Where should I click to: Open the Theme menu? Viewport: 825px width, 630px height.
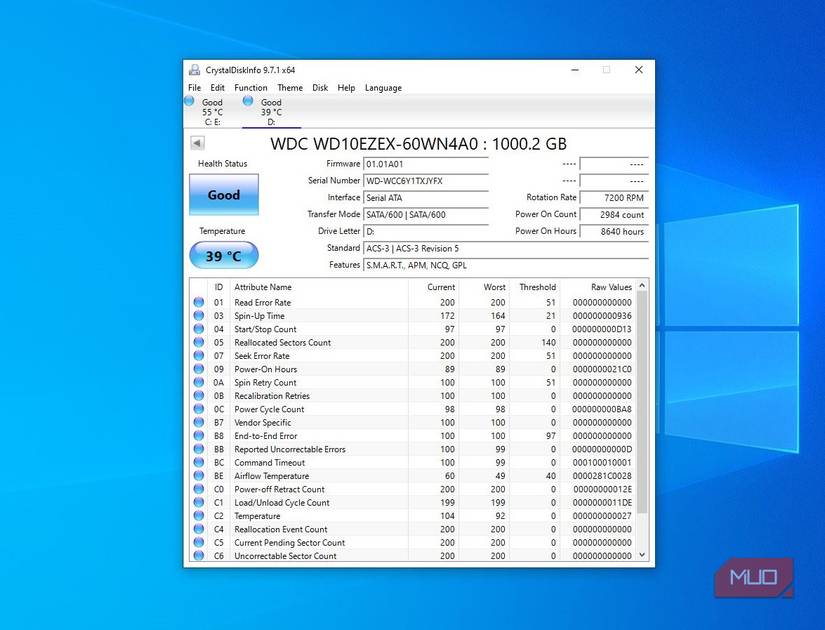pos(290,87)
